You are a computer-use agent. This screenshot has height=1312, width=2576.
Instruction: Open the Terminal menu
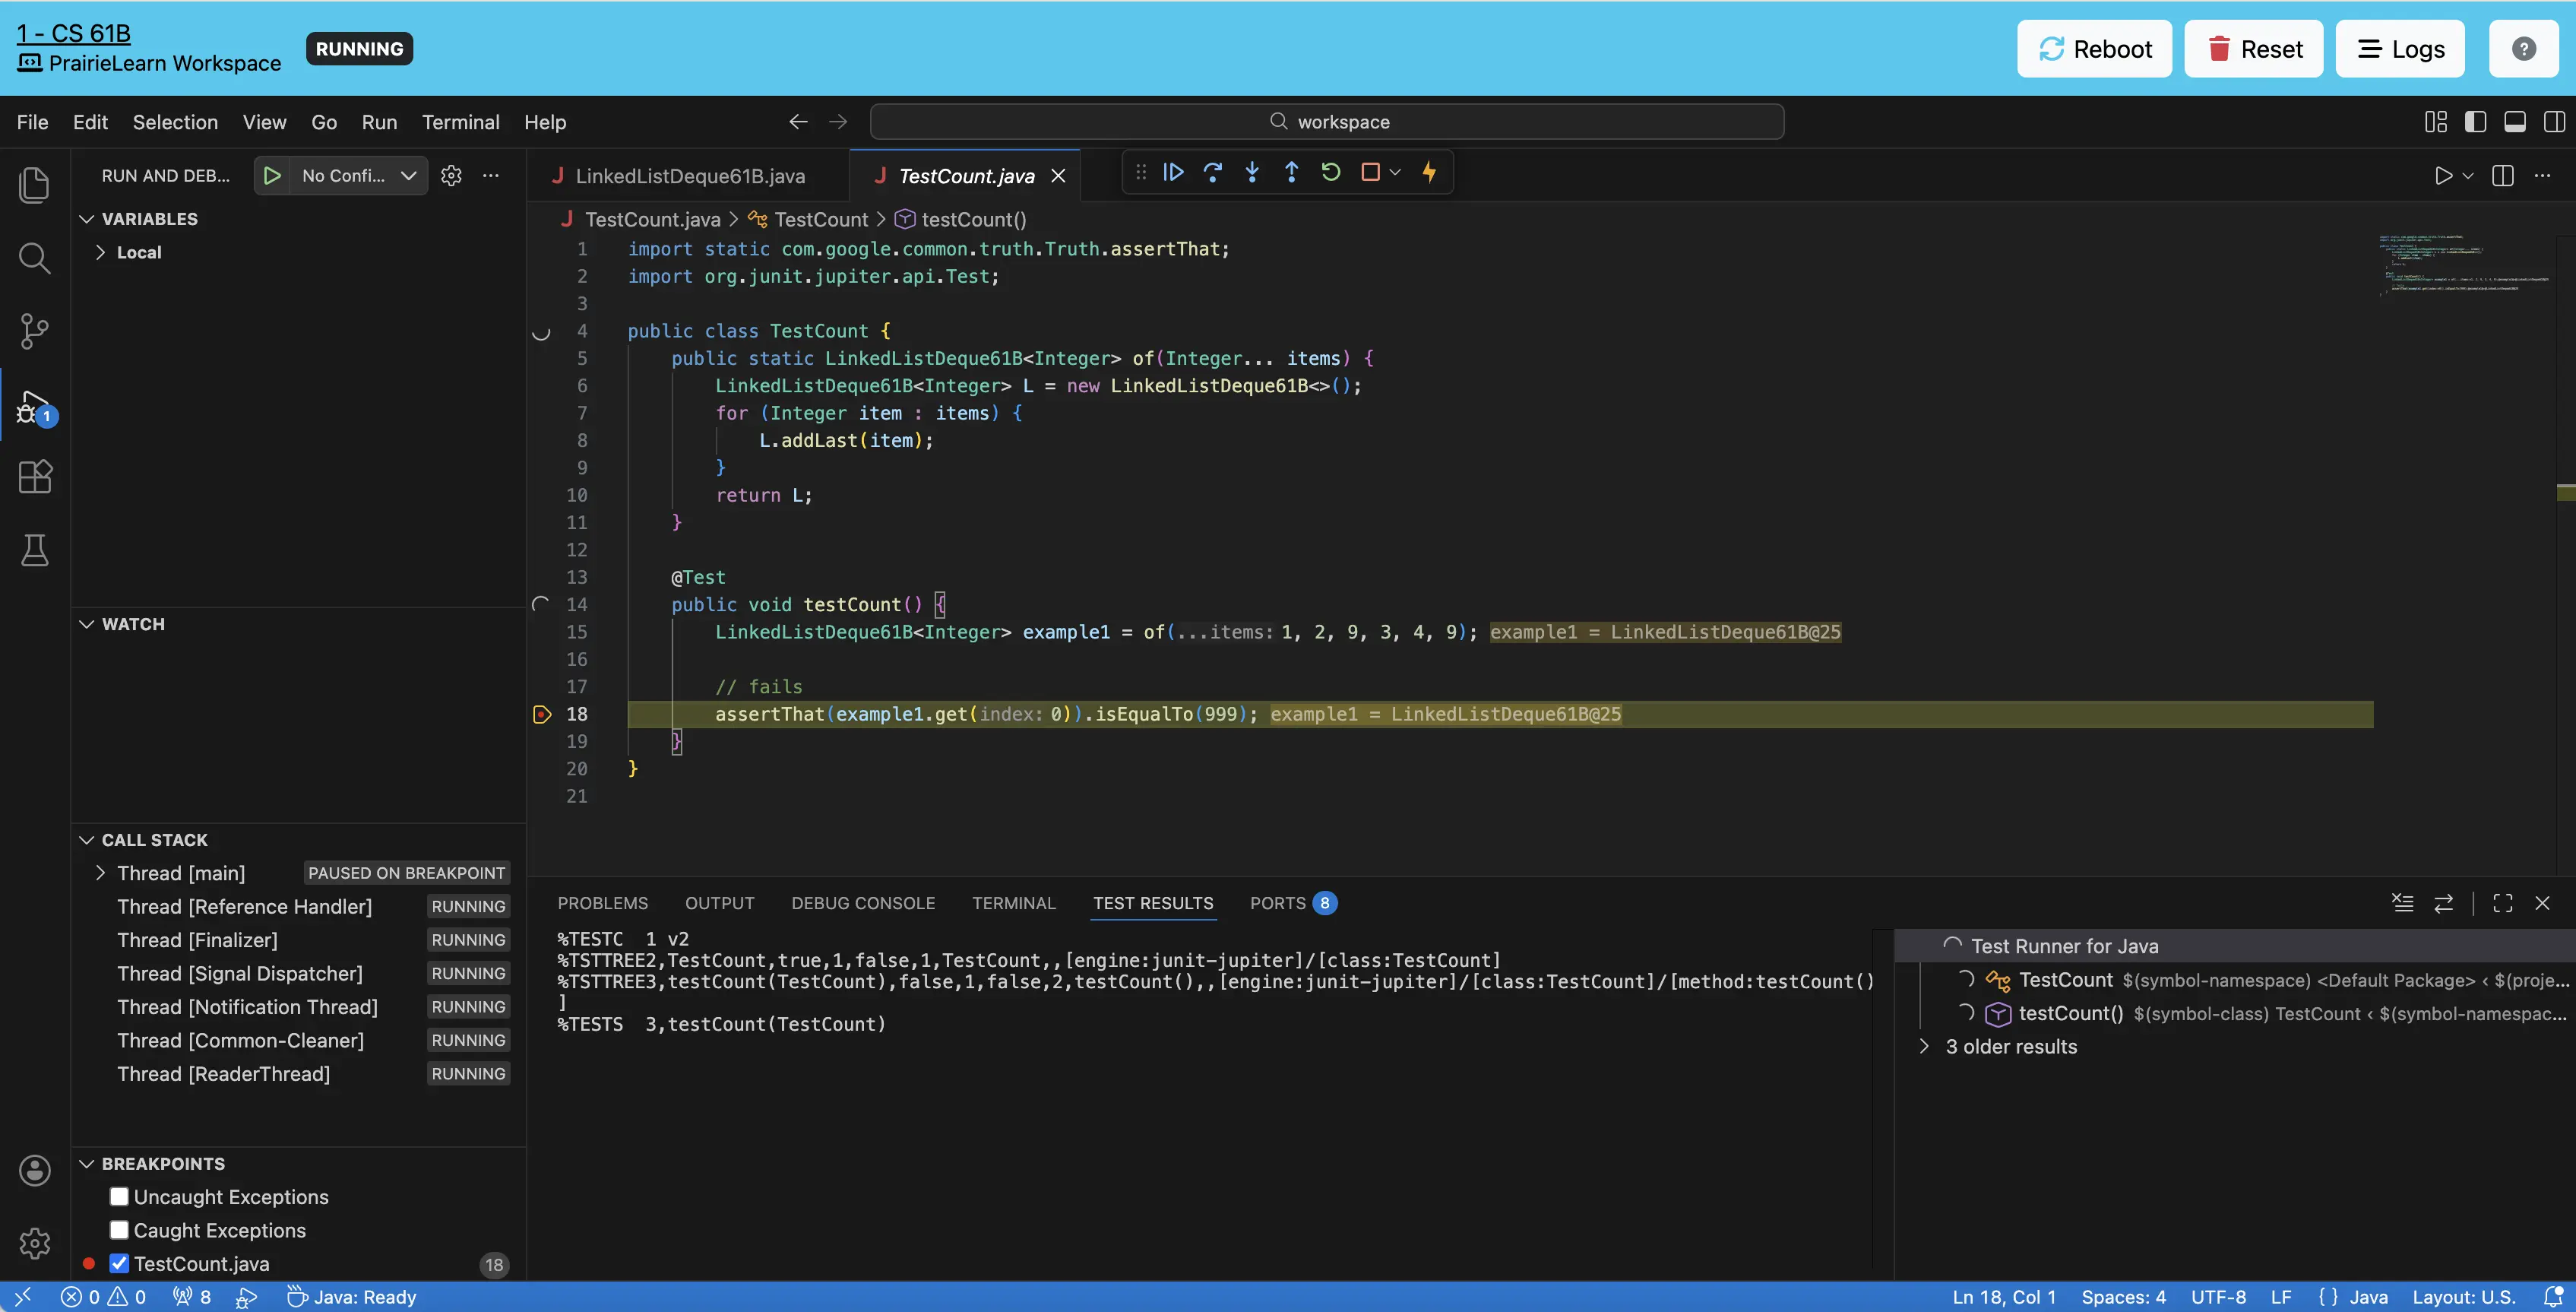[x=460, y=122]
